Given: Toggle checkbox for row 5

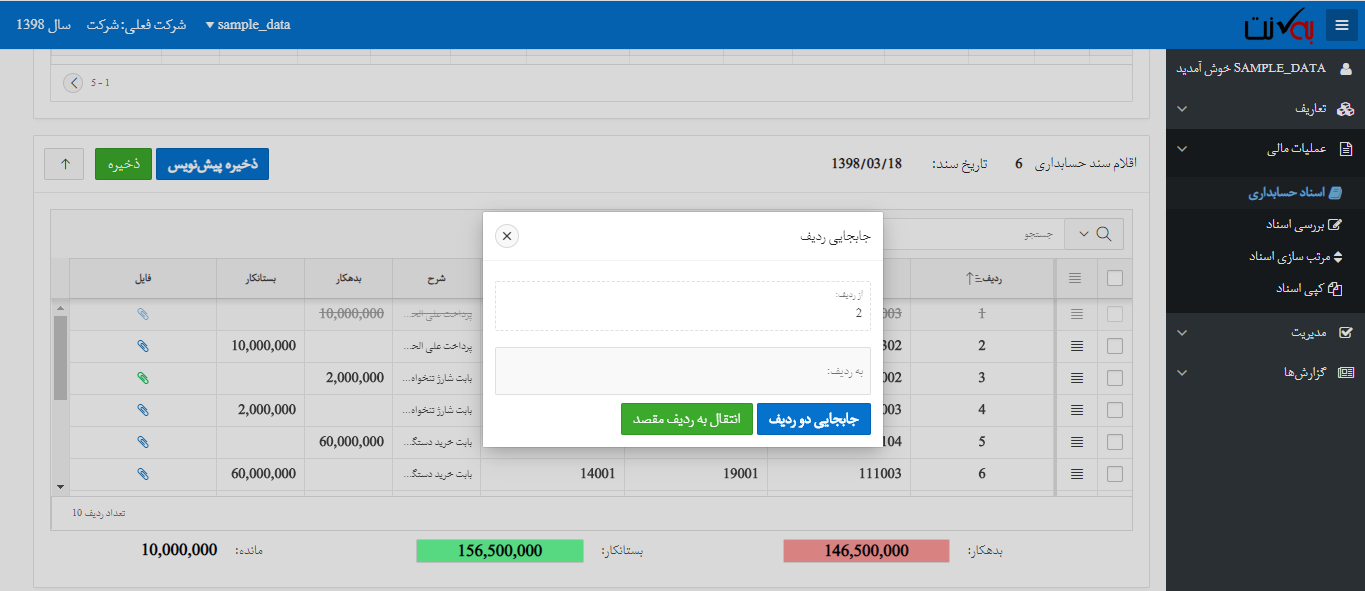Looking at the screenshot, I should (x=1115, y=442).
